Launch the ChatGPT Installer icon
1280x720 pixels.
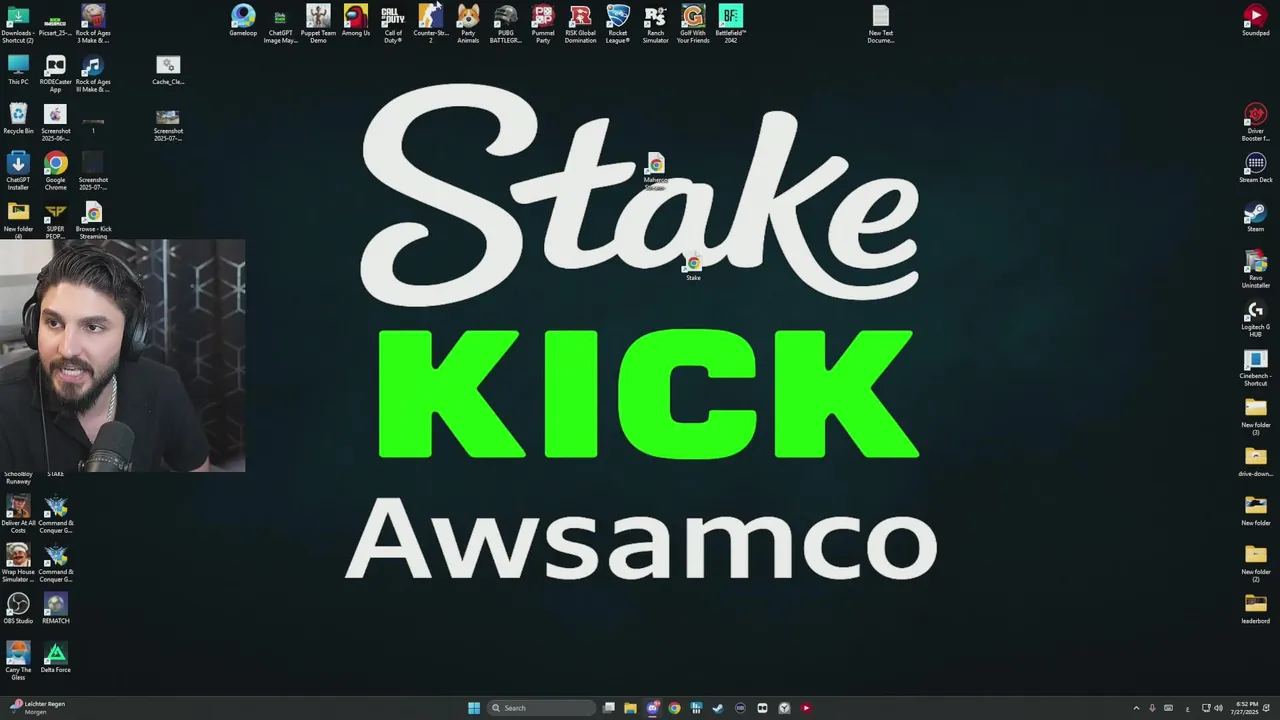(18, 171)
